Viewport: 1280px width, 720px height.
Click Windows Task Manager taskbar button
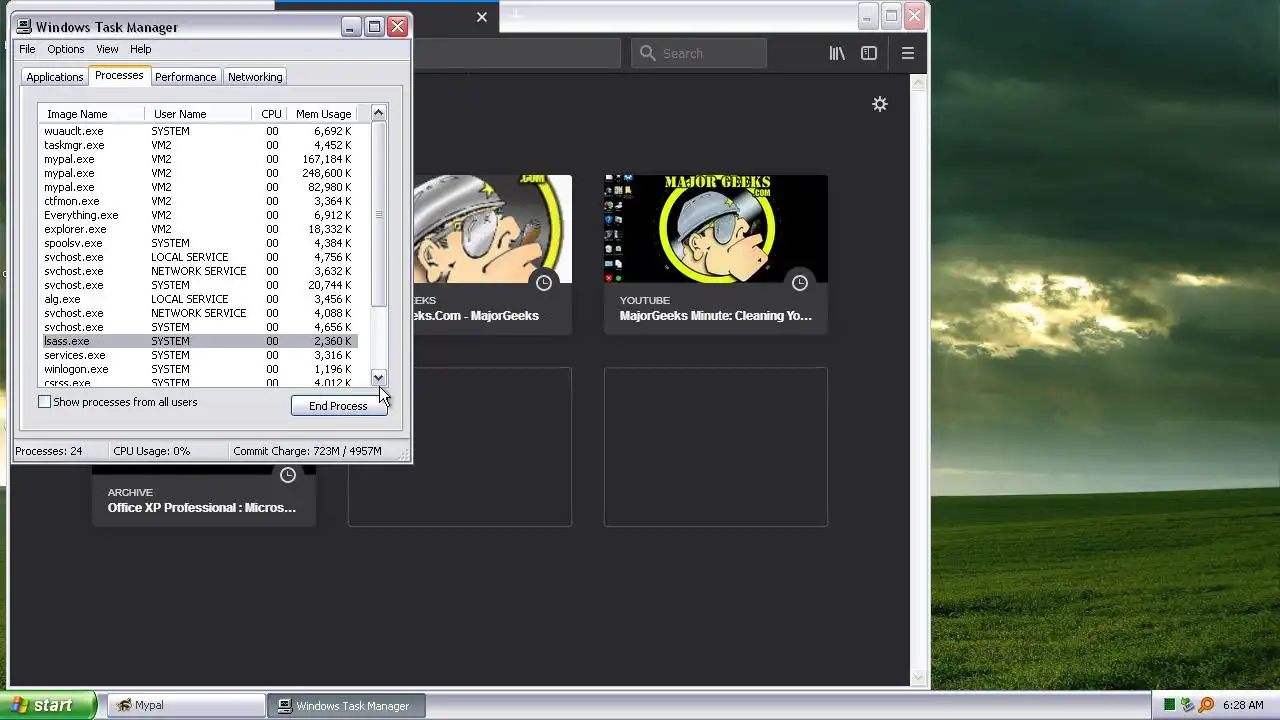point(346,705)
